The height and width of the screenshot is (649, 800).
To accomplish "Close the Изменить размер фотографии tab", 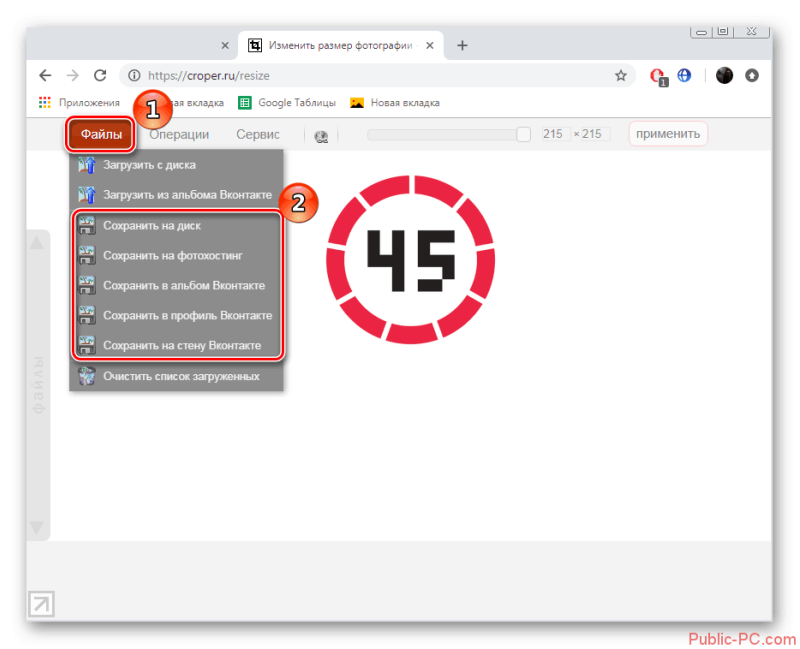I will 430,45.
